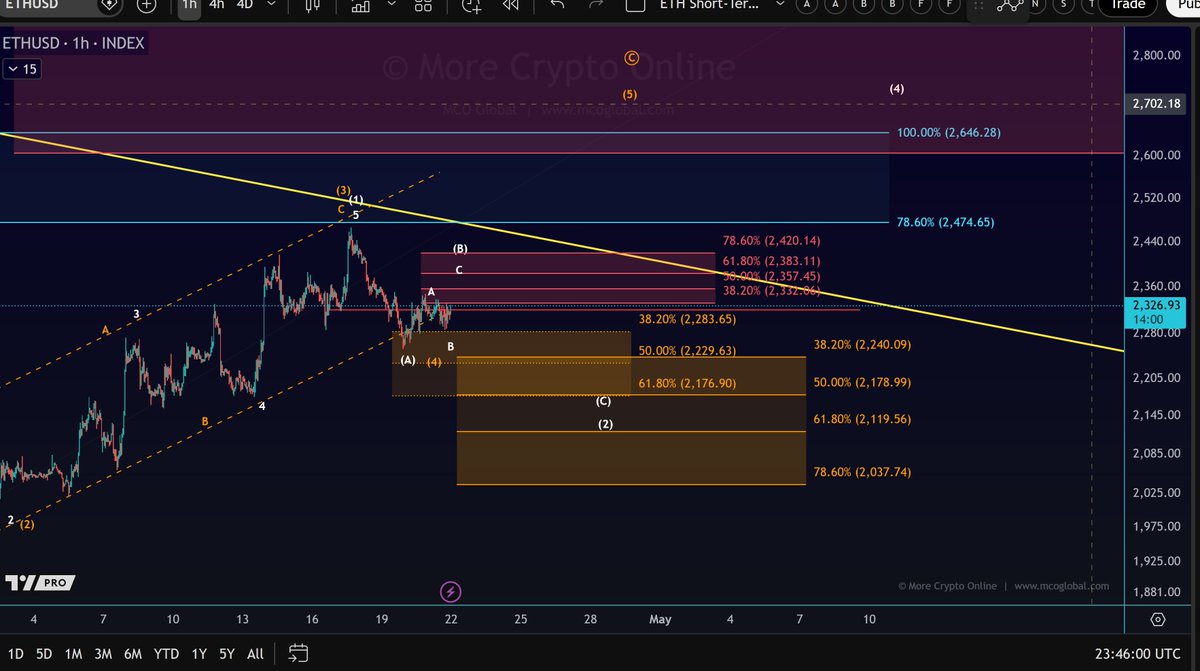The height and width of the screenshot is (671, 1200).
Task: Open chart settings gear on price axis
Action: click(1157, 620)
